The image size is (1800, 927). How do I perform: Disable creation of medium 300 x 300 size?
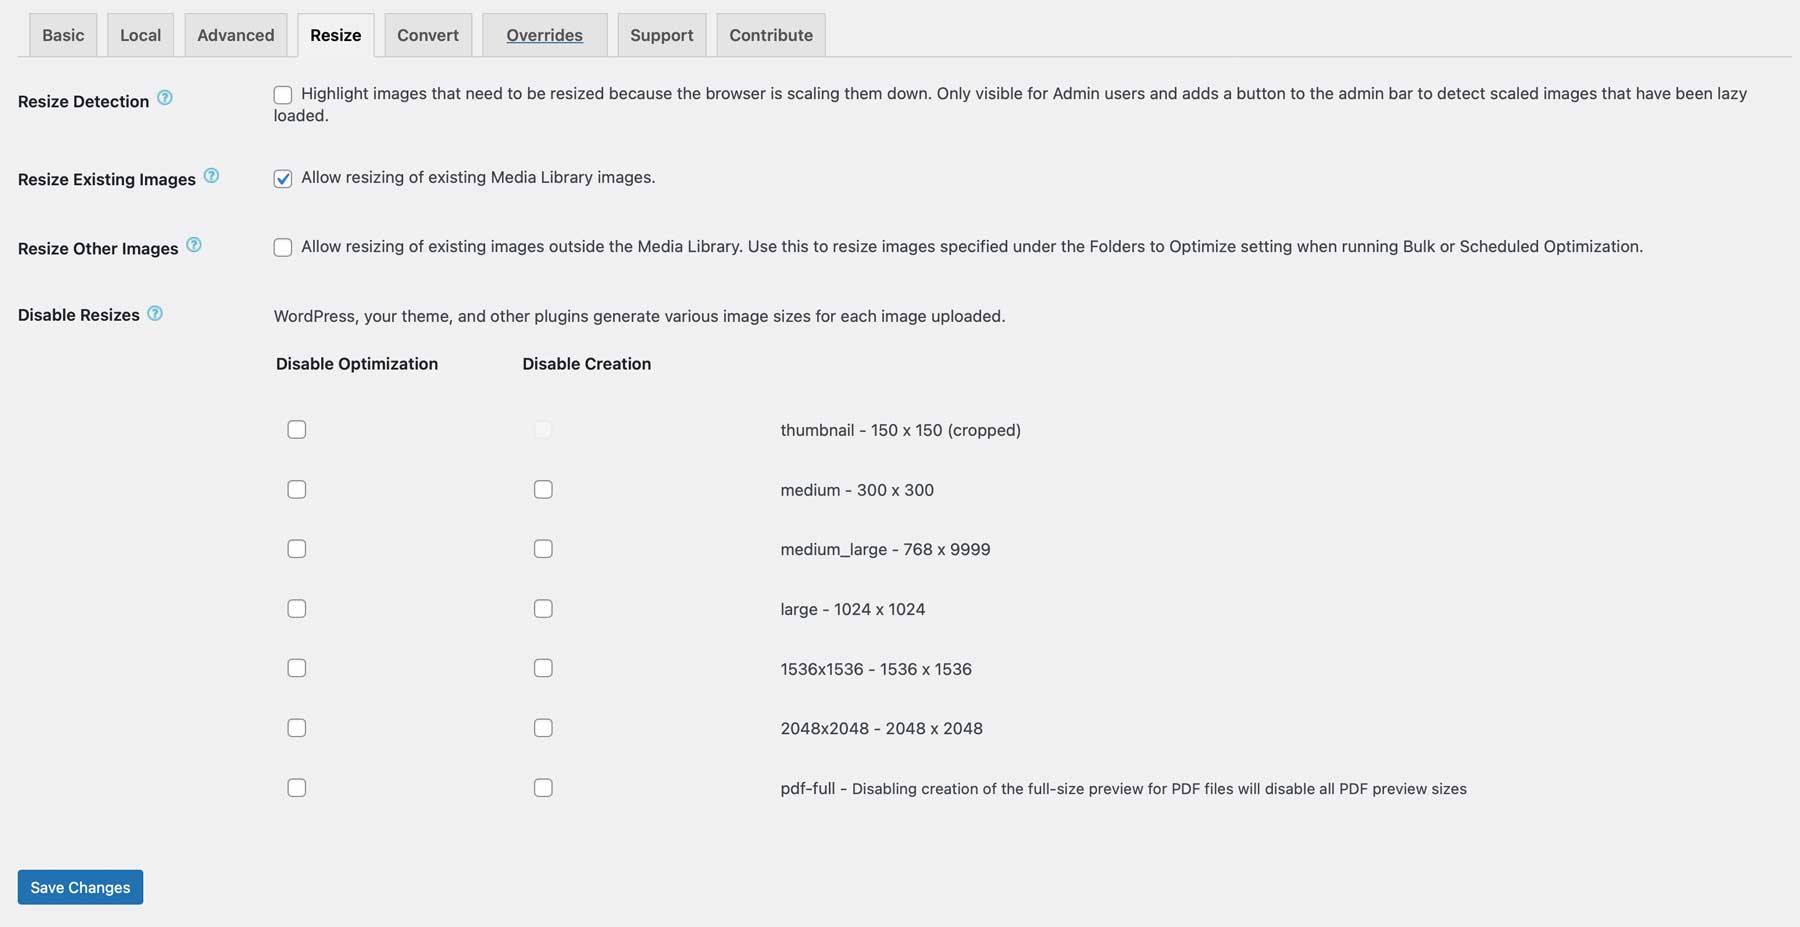click(x=543, y=489)
